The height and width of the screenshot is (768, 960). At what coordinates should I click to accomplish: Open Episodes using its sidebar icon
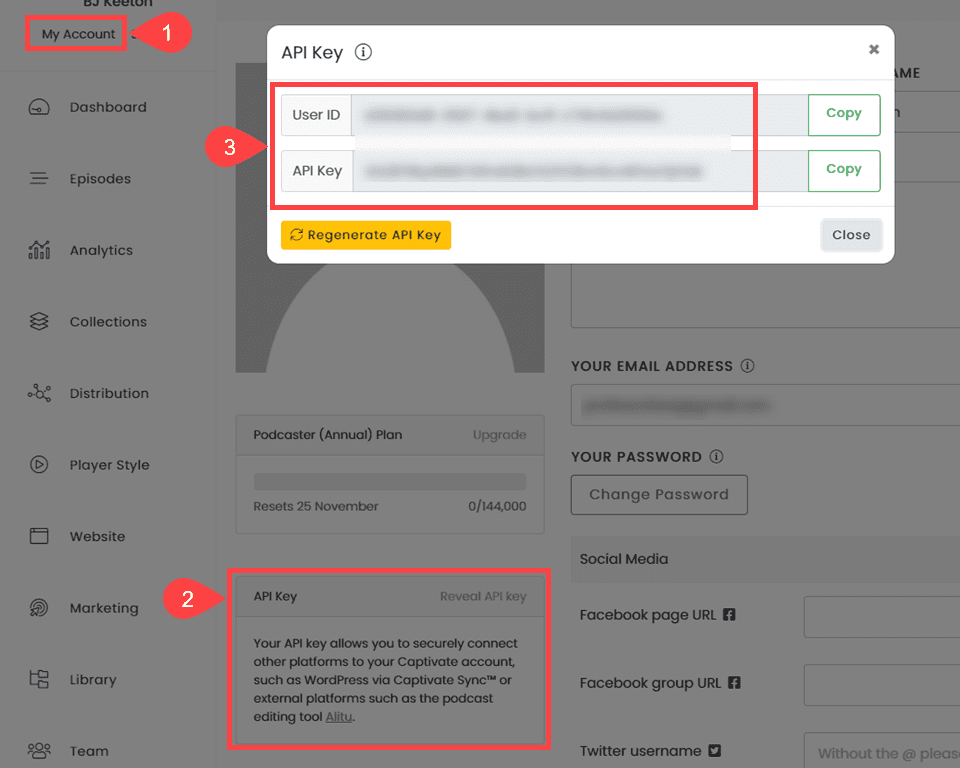point(38,178)
